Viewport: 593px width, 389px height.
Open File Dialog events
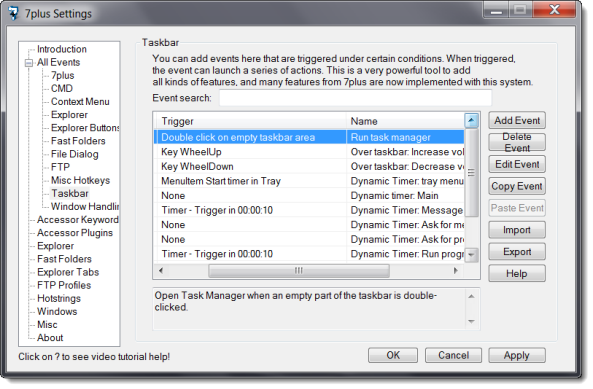[75, 154]
